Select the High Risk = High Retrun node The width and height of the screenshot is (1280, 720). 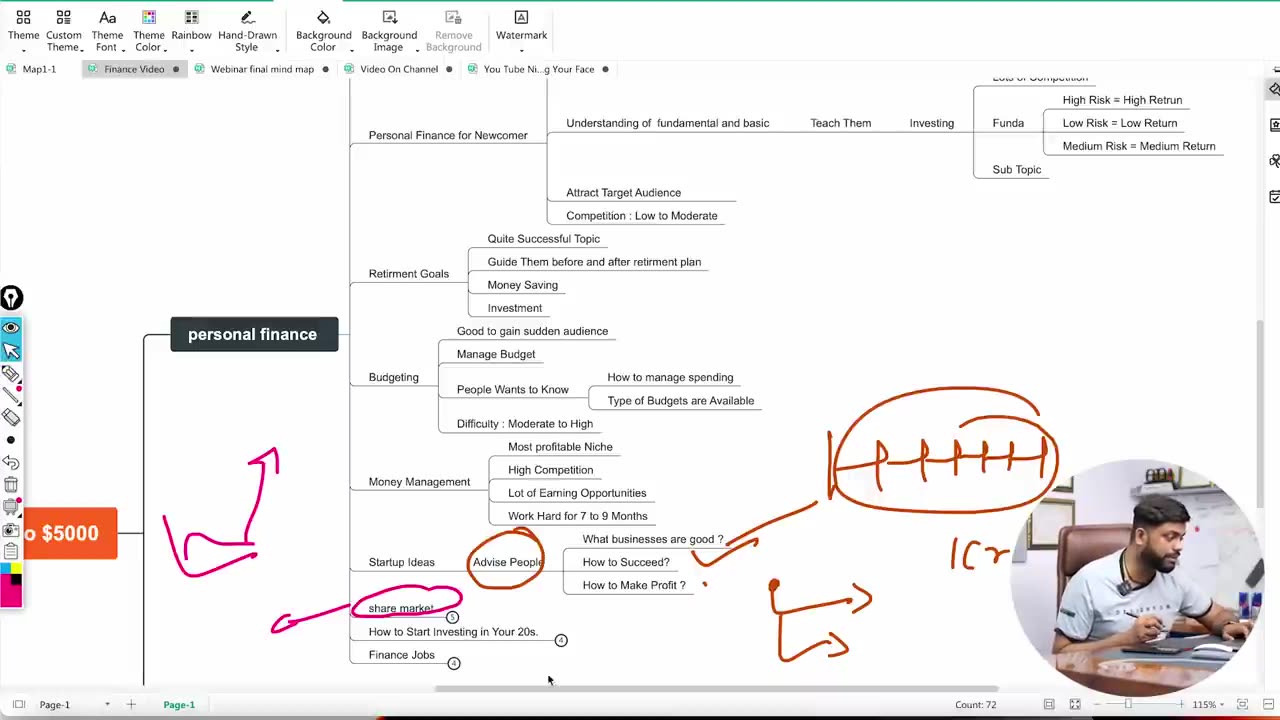(x=1122, y=100)
